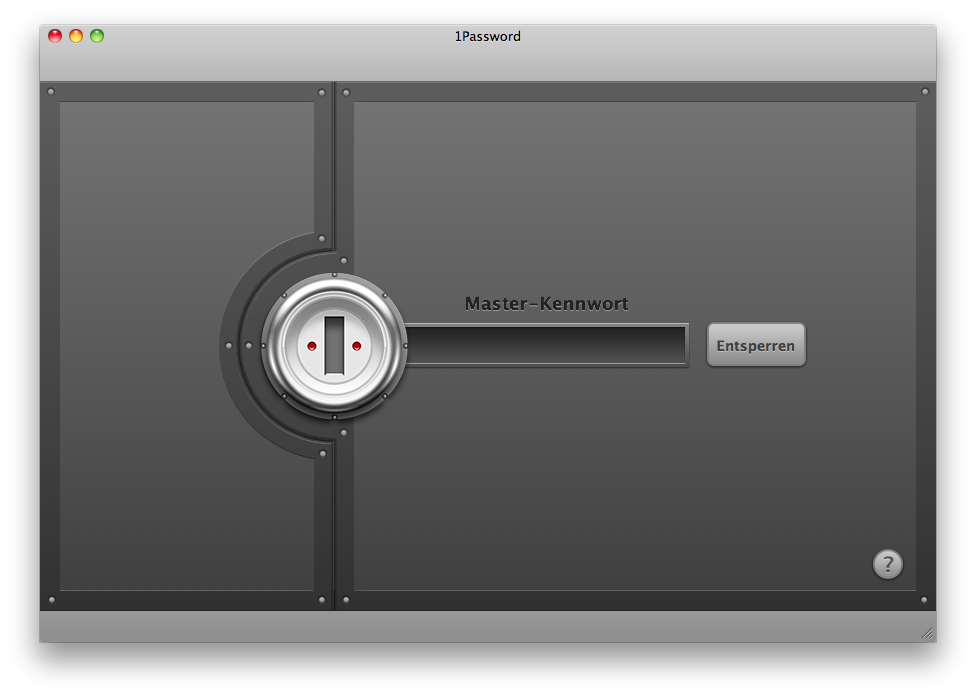Open help with the question mark button
This screenshot has height=697, width=976.
(887, 564)
